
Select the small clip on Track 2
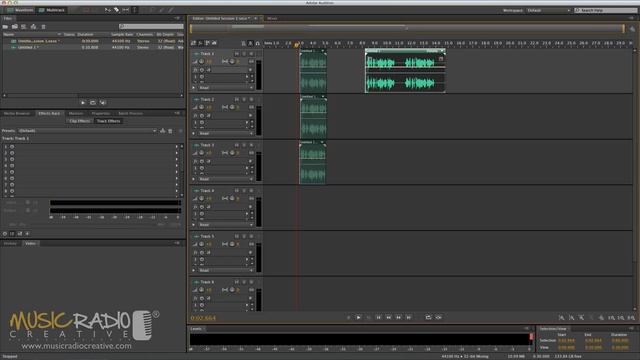tap(313, 118)
